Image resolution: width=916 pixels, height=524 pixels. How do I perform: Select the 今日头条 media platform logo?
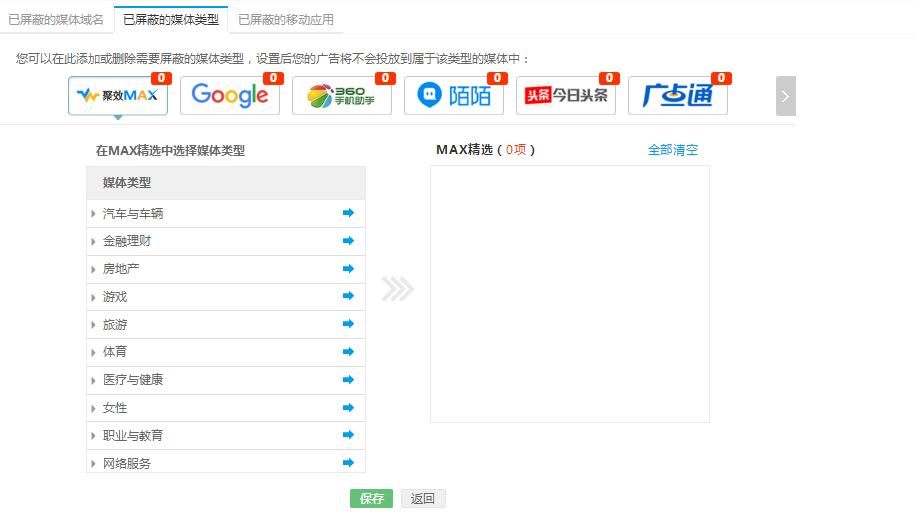[566, 96]
